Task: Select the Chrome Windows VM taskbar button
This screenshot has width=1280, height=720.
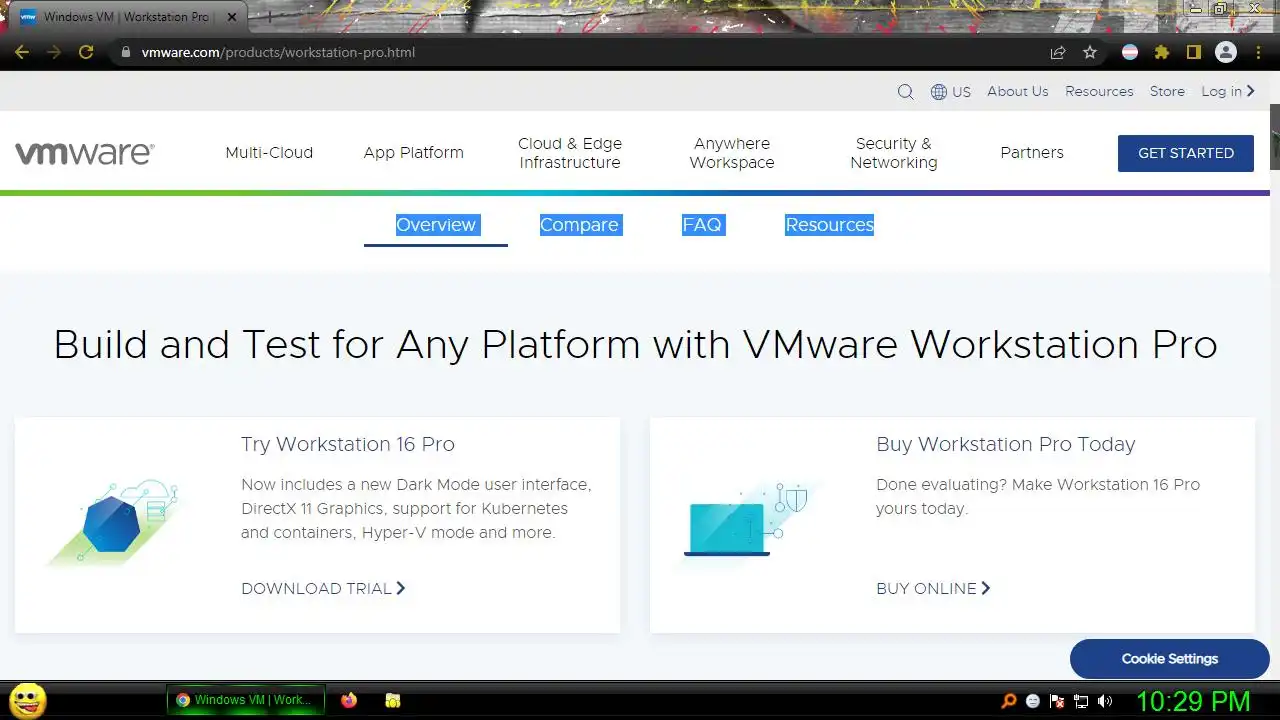Action: [245, 700]
